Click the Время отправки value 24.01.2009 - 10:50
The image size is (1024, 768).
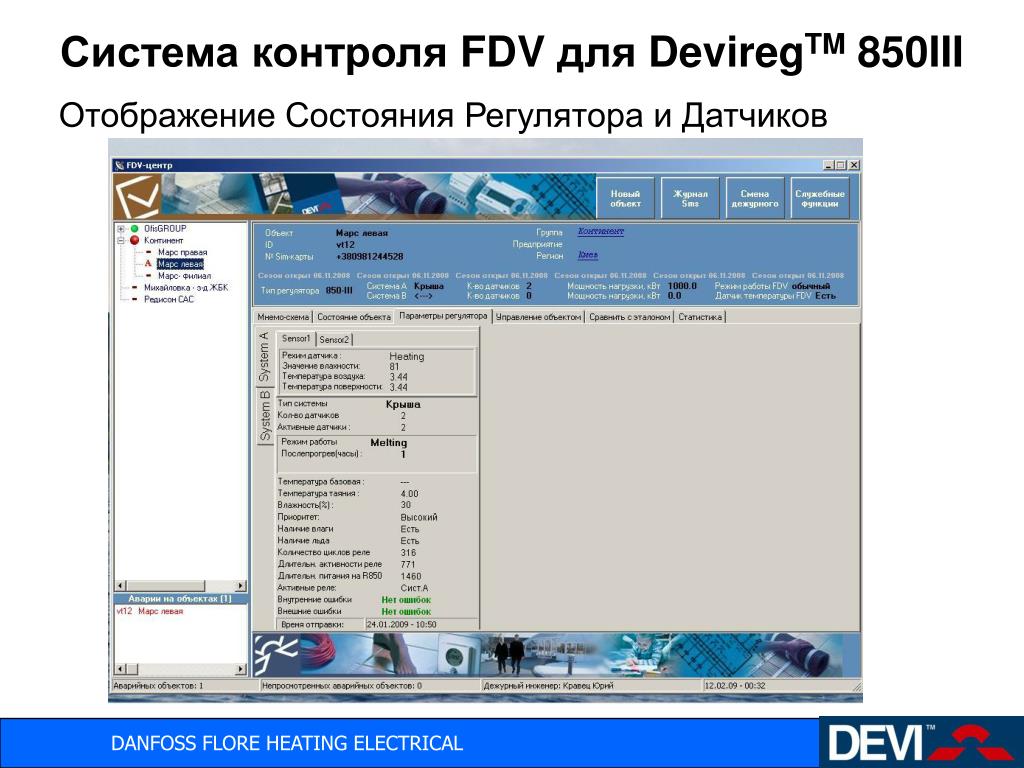point(401,624)
